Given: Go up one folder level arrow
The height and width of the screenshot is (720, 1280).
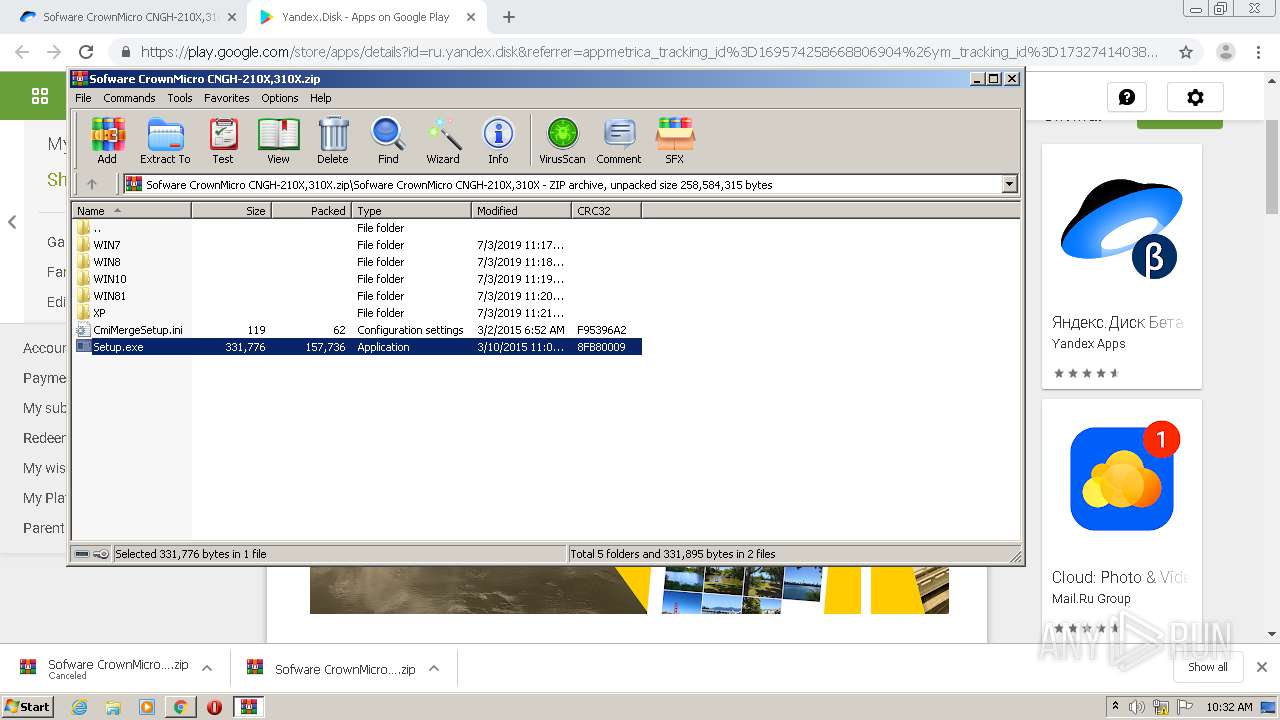Looking at the screenshot, I should pyautogui.click(x=92, y=184).
